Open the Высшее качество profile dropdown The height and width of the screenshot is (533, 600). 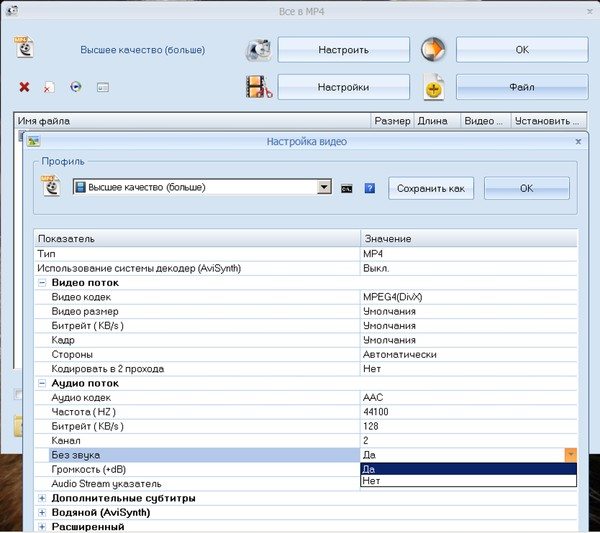pyautogui.click(x=324, y=187)
